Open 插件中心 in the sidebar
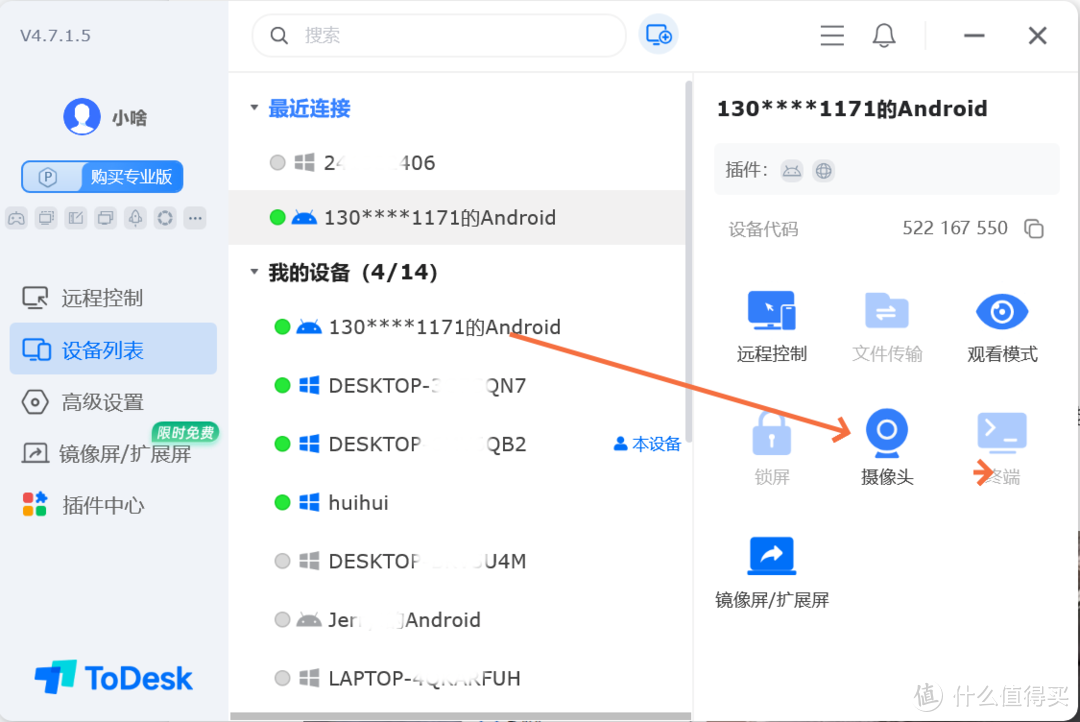Image resolution: width=1080 pixels, height=722 pixels. coord(114,505)
